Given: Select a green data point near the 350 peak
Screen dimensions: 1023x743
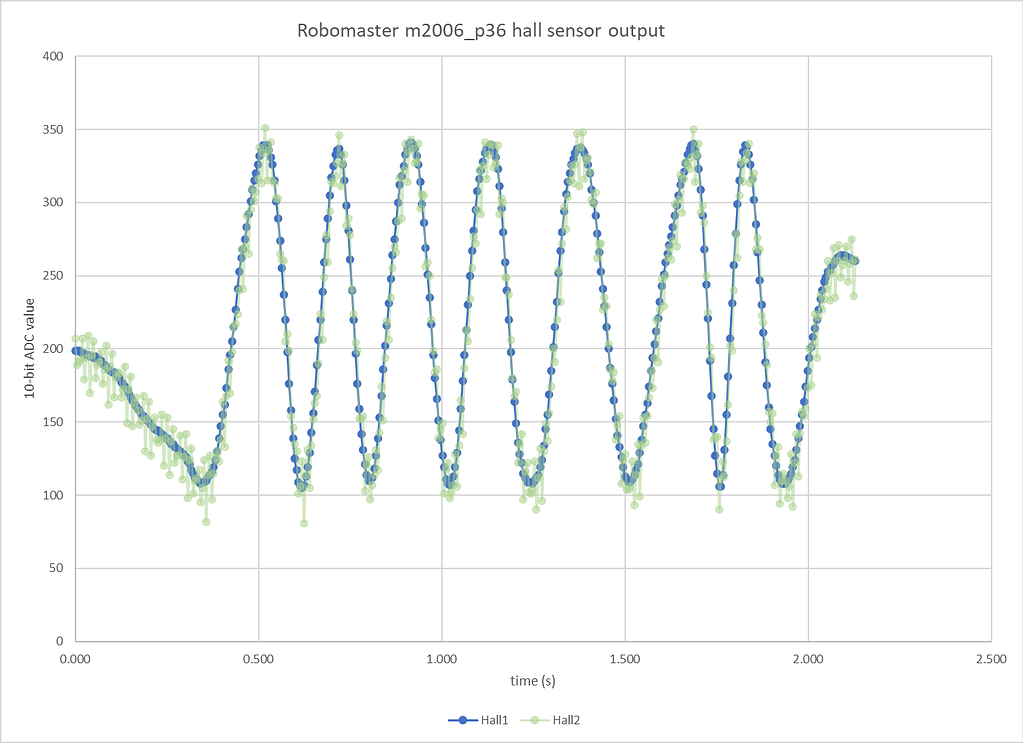Looking at the screenshot, I should pyautogui.click(x=265, y=128).
